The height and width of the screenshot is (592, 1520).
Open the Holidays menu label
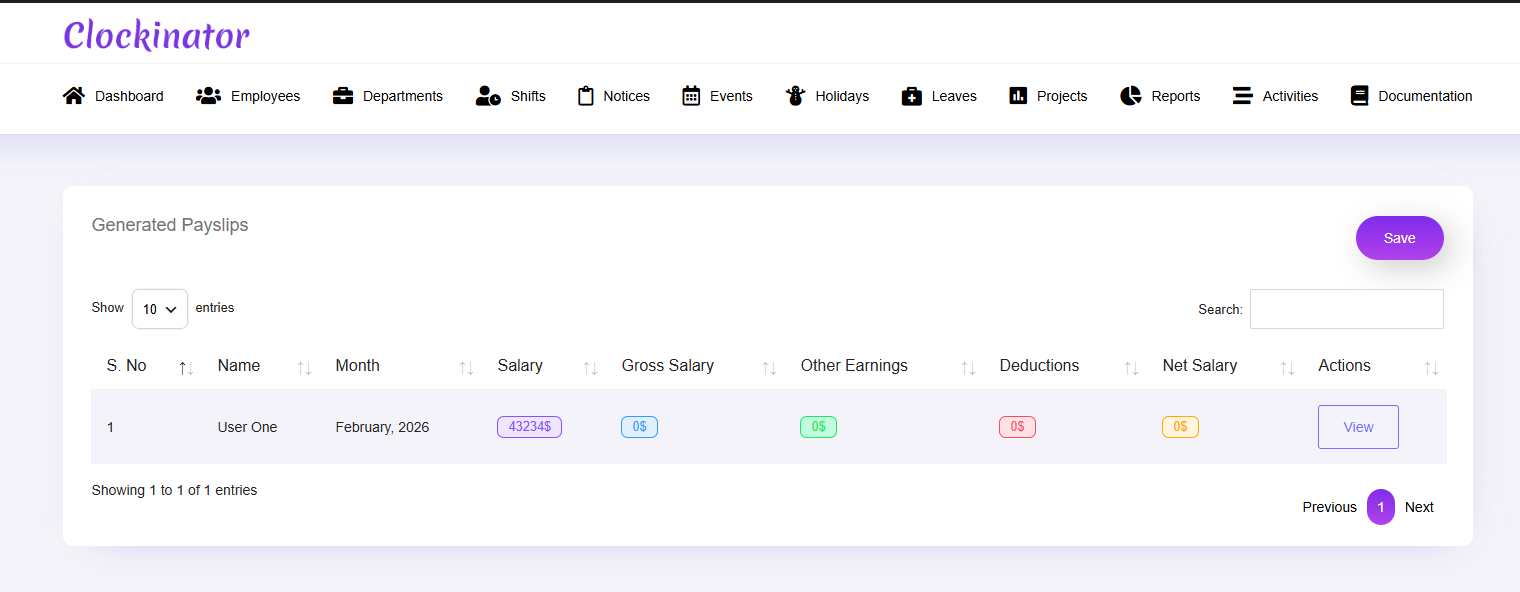[842, 96]
